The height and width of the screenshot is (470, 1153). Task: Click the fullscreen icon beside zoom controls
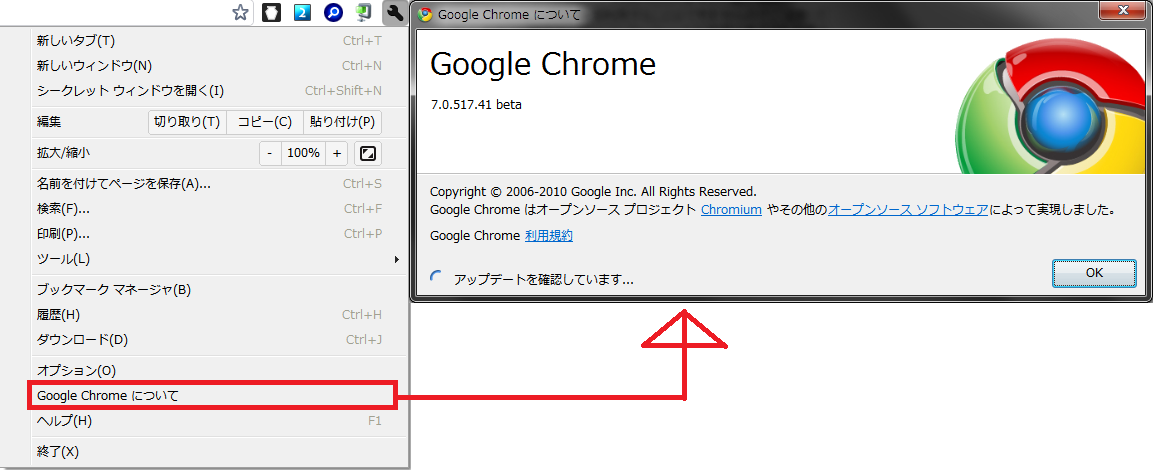click(x=368, y=153)
